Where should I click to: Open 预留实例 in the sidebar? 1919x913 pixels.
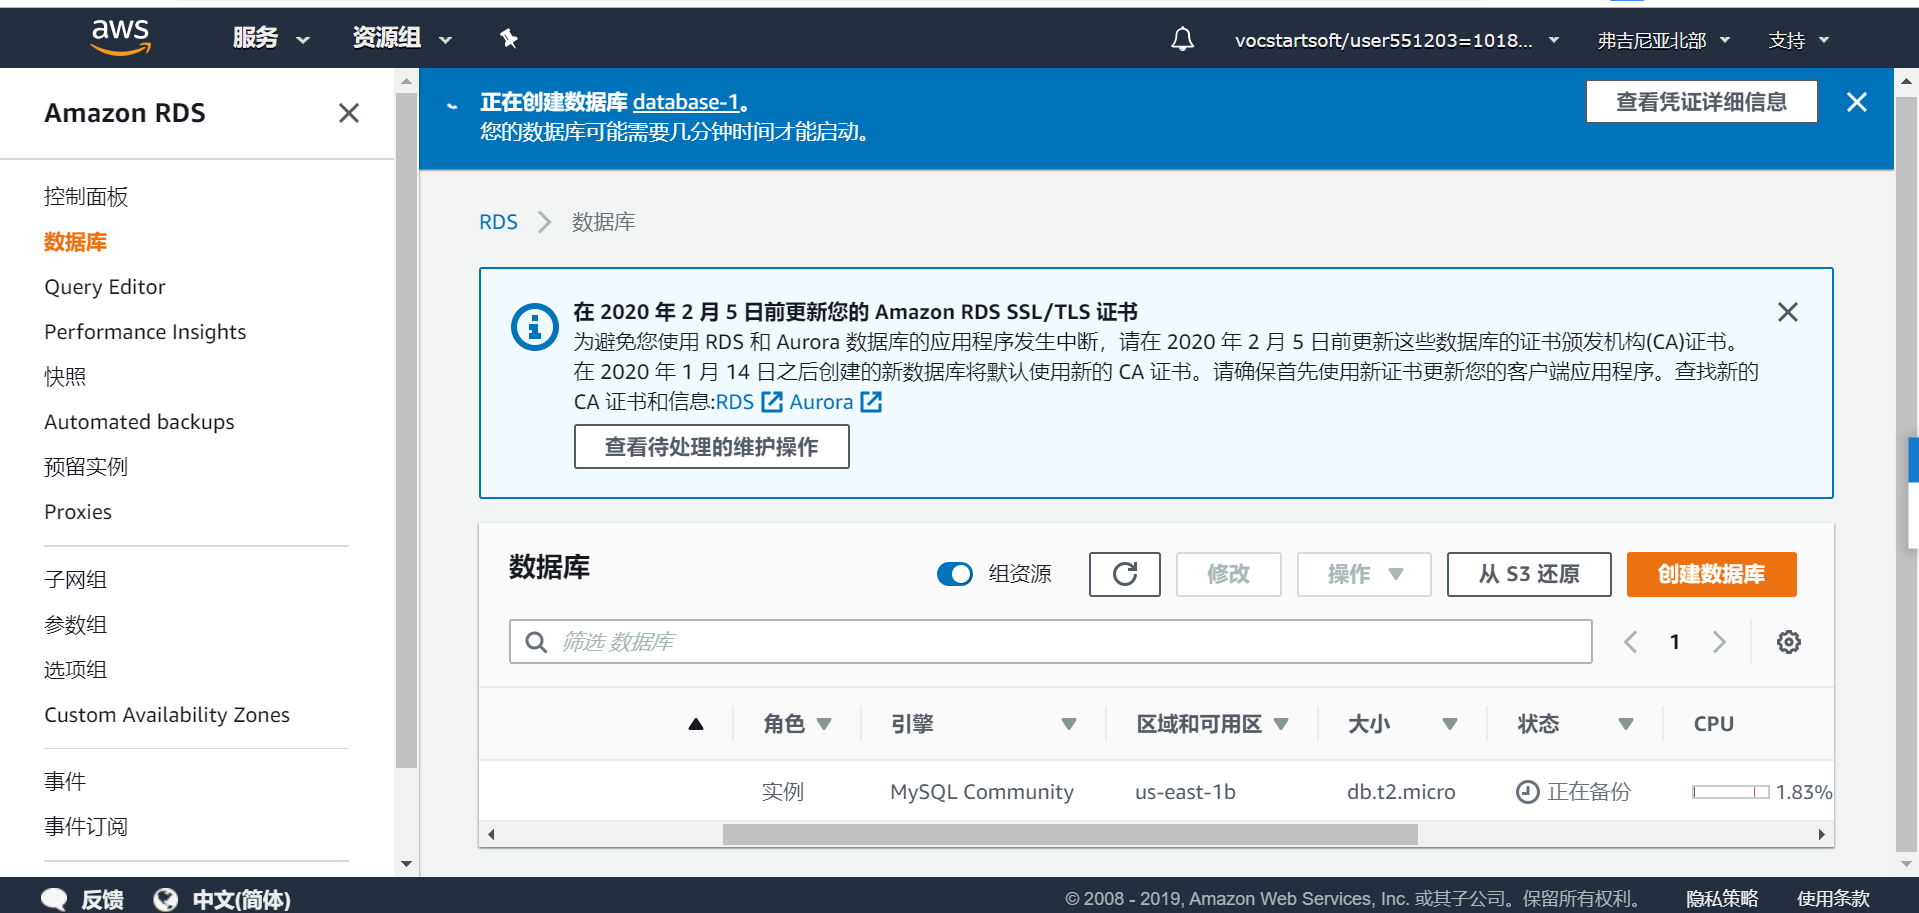pos(86,467)
